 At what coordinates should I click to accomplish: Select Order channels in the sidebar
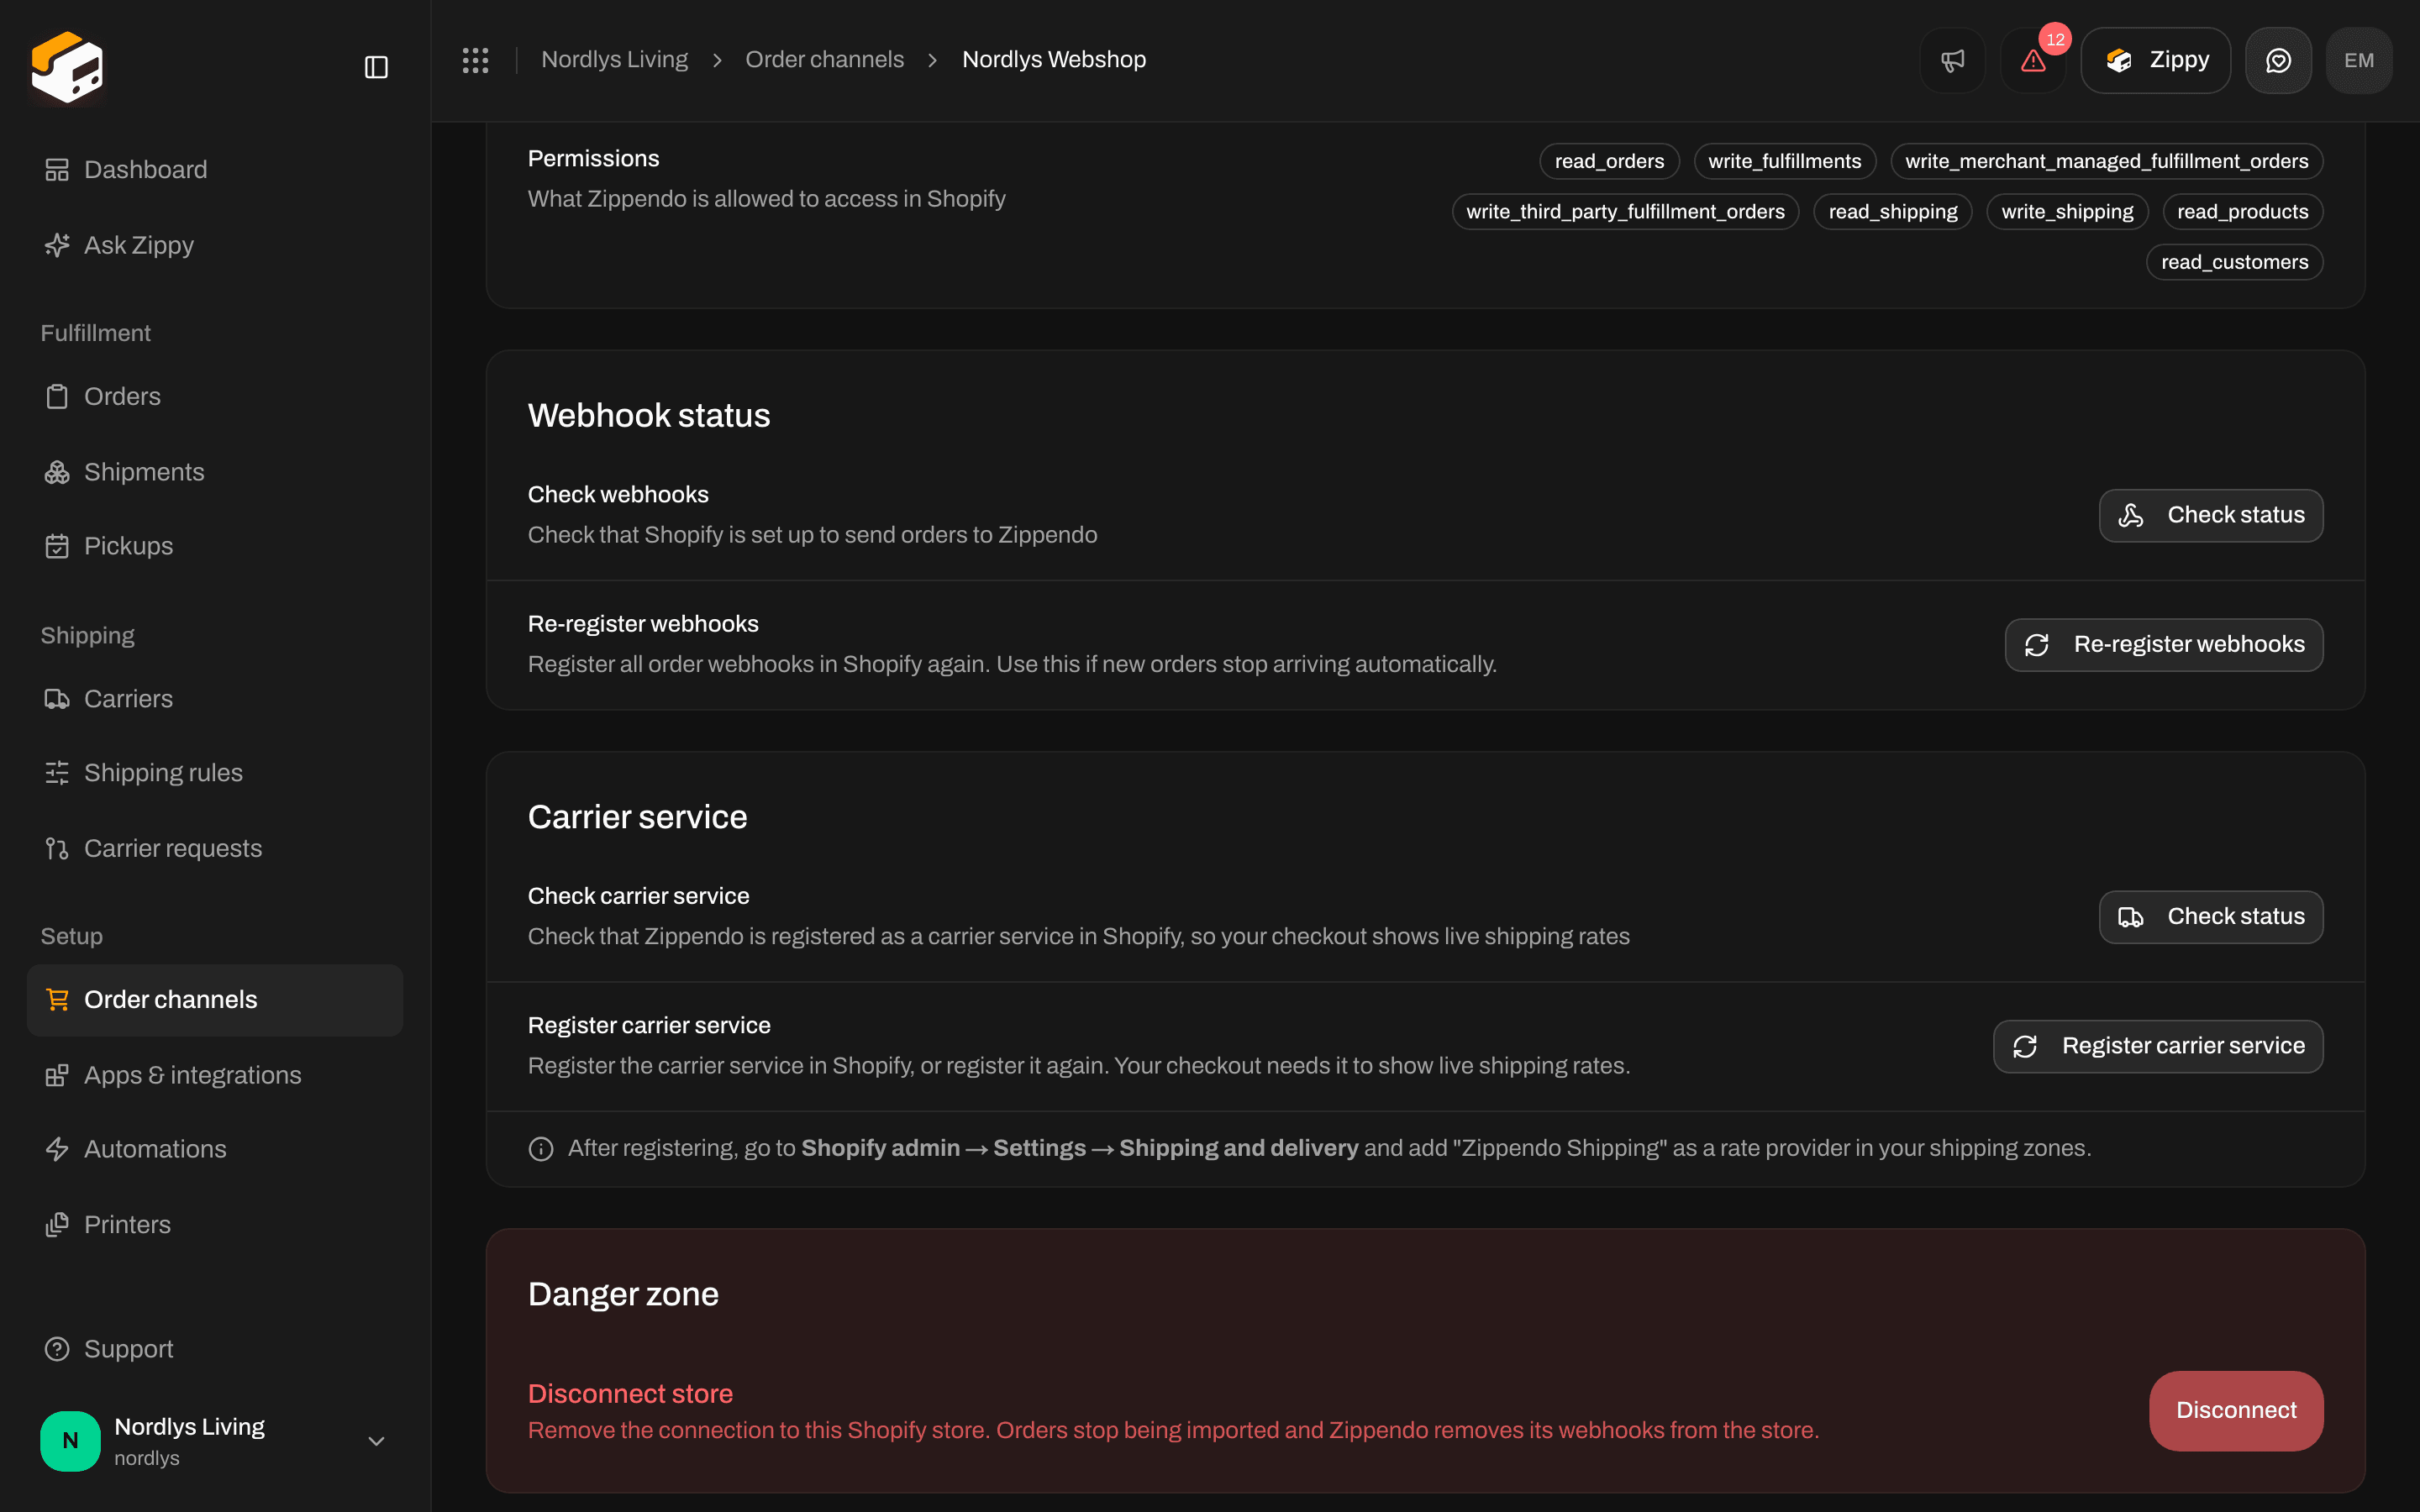tap(215, 1000)
